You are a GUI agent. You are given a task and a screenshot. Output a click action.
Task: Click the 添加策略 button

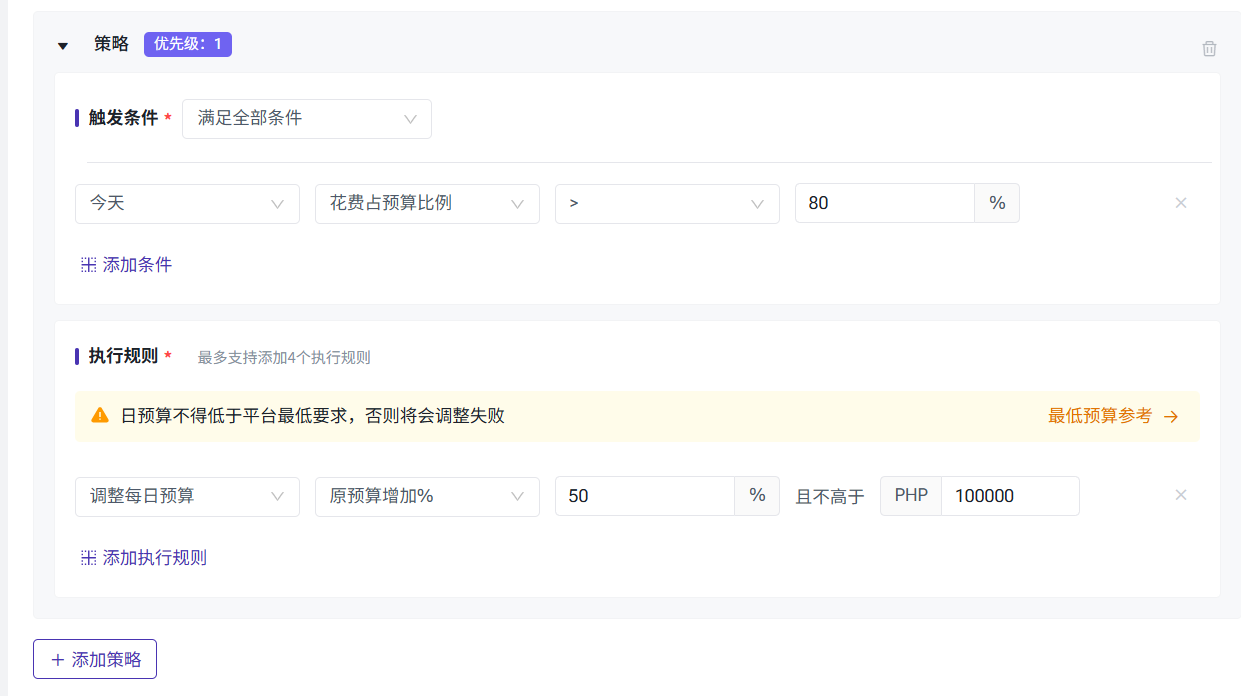[95, 659]
